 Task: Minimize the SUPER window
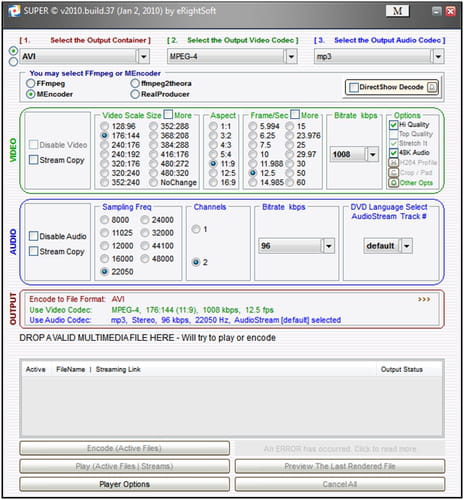click(x=437, y=11)
